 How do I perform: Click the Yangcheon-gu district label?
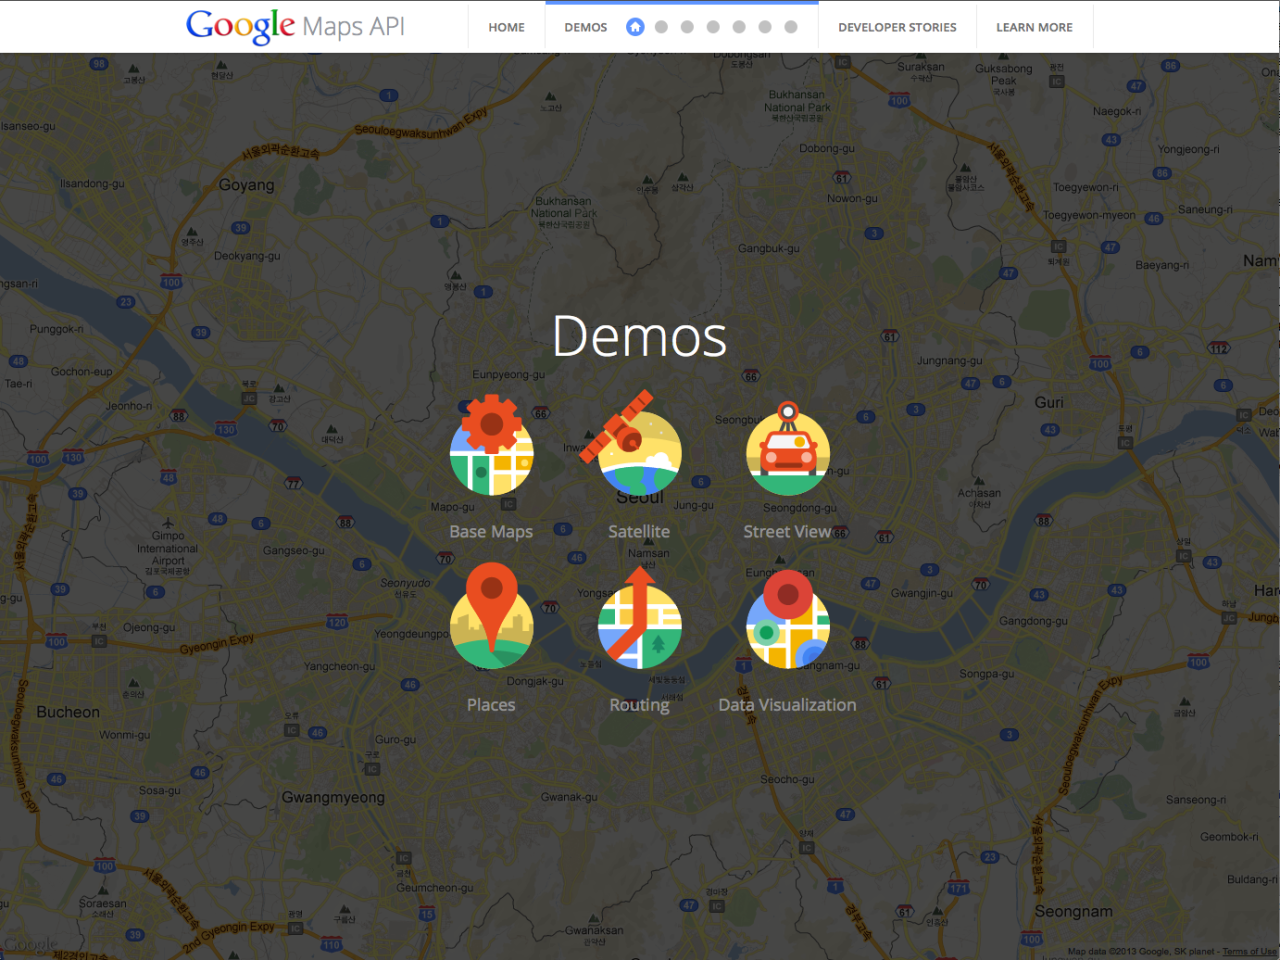click(339, 667)
